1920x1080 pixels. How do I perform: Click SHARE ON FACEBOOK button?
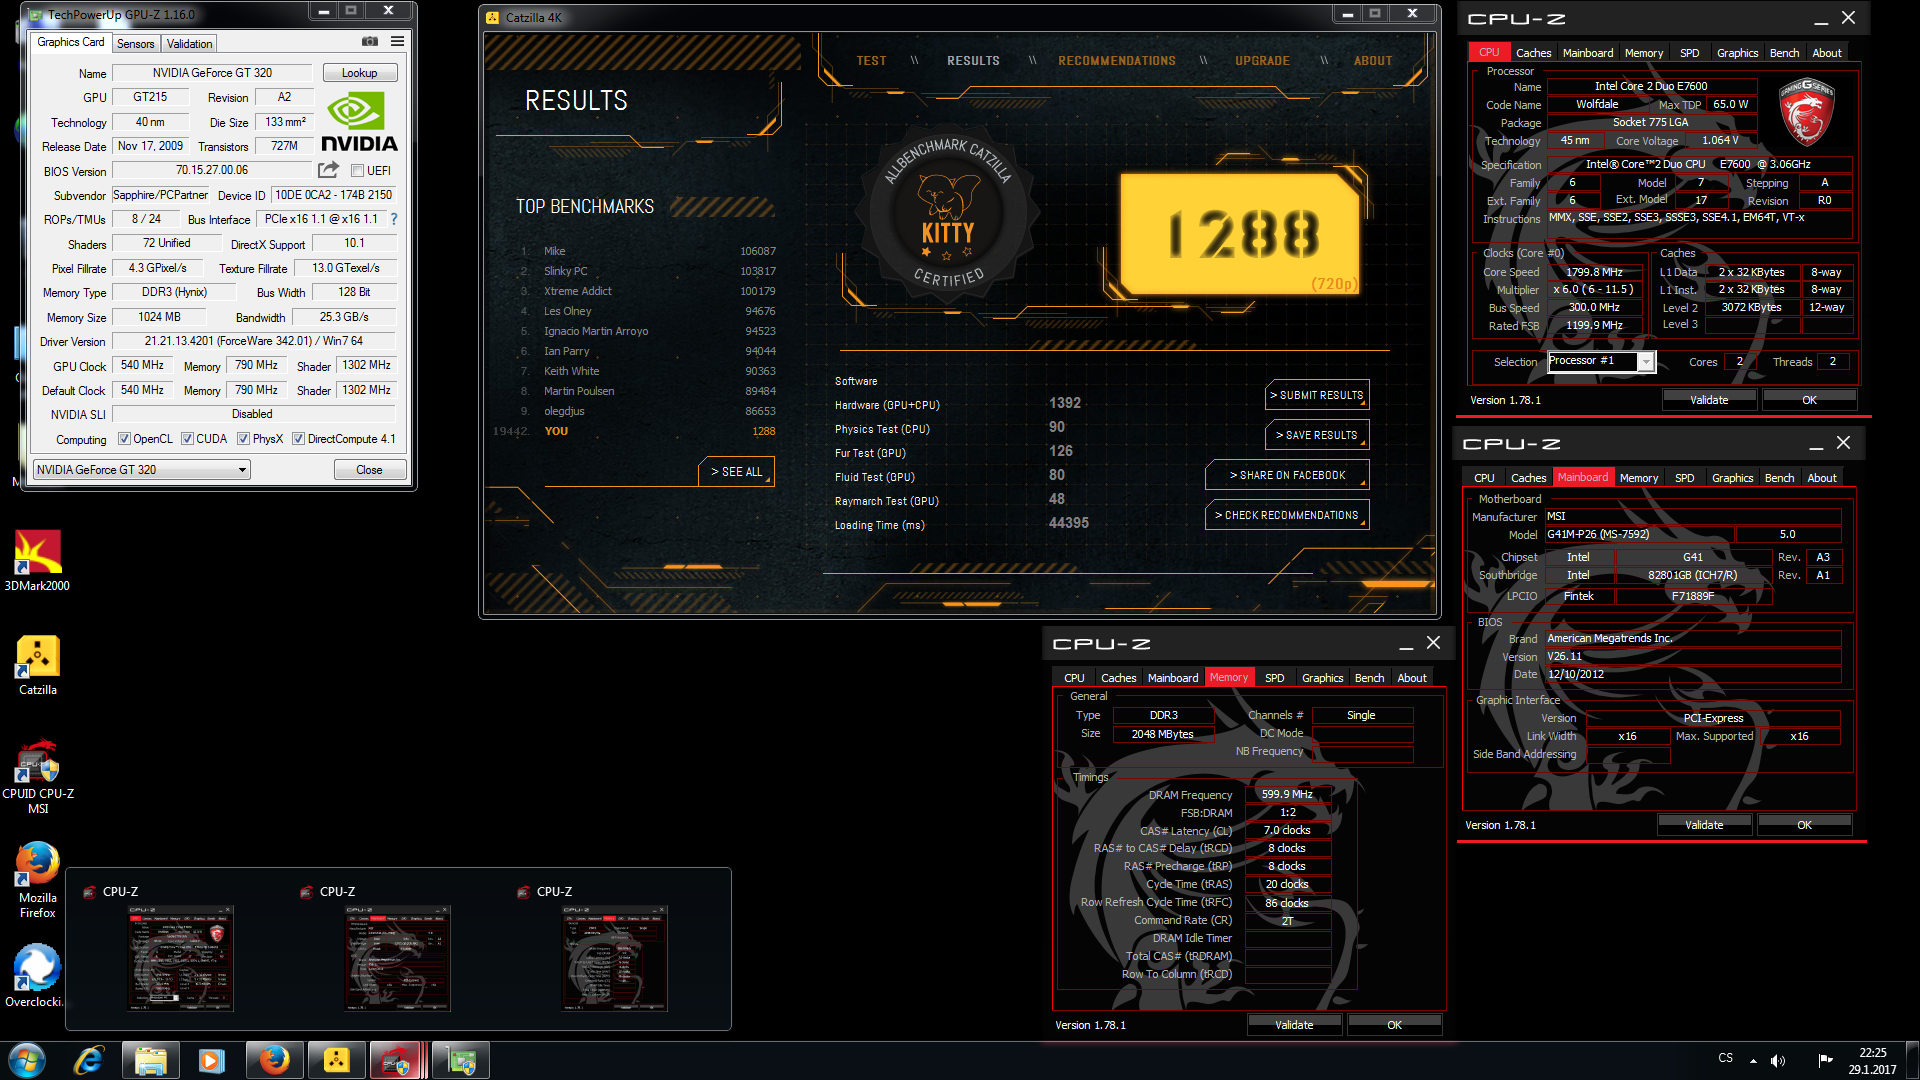[1287, 475]
